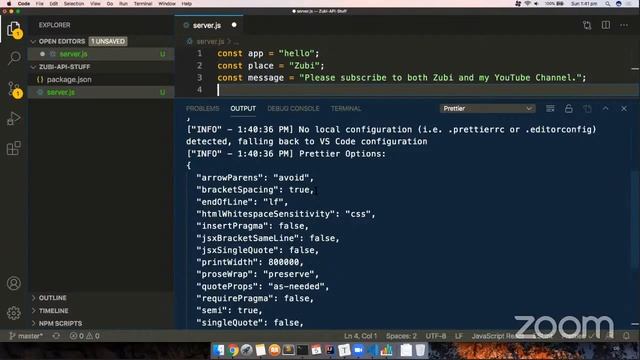
Task: Open the Terminal menu in menu bar
Action: click(x=143, y=3)
